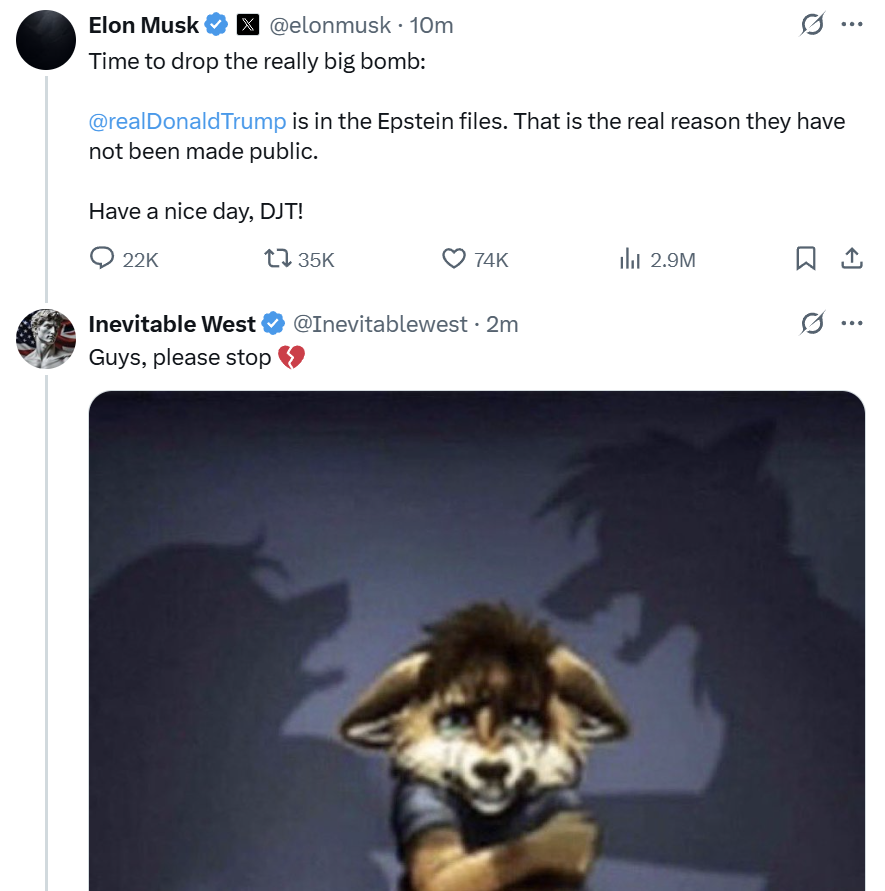Open Inevitable West's profile avatar
Screen dimensions: 885x891
(45, 339)
